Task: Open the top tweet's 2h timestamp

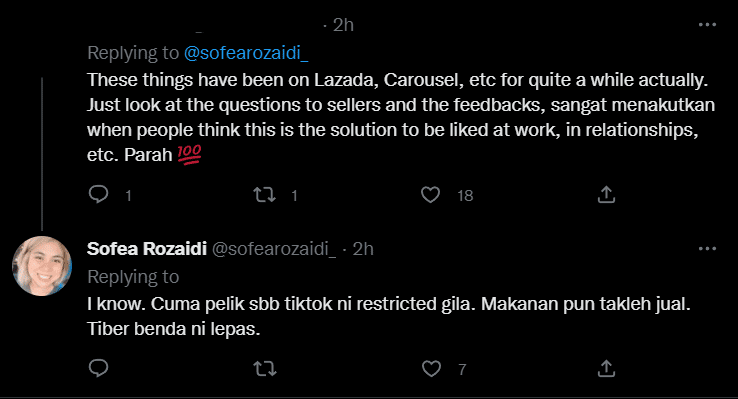Action: (x=343, y=25)
